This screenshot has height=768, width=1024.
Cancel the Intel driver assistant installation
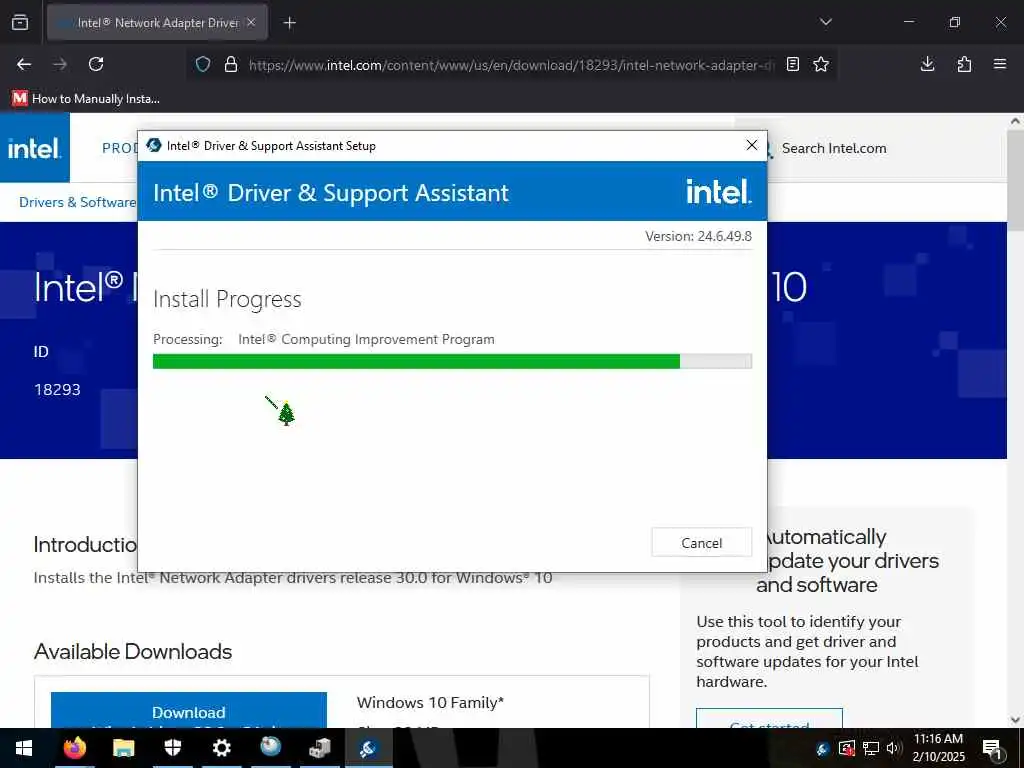tap(701, 543)
